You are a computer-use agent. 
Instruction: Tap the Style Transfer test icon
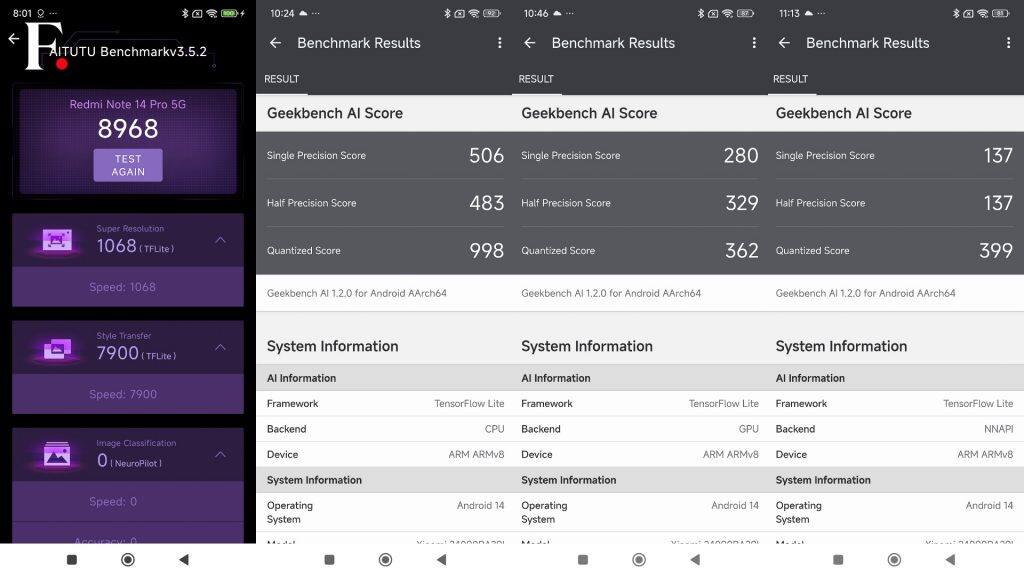coord(57,347)
